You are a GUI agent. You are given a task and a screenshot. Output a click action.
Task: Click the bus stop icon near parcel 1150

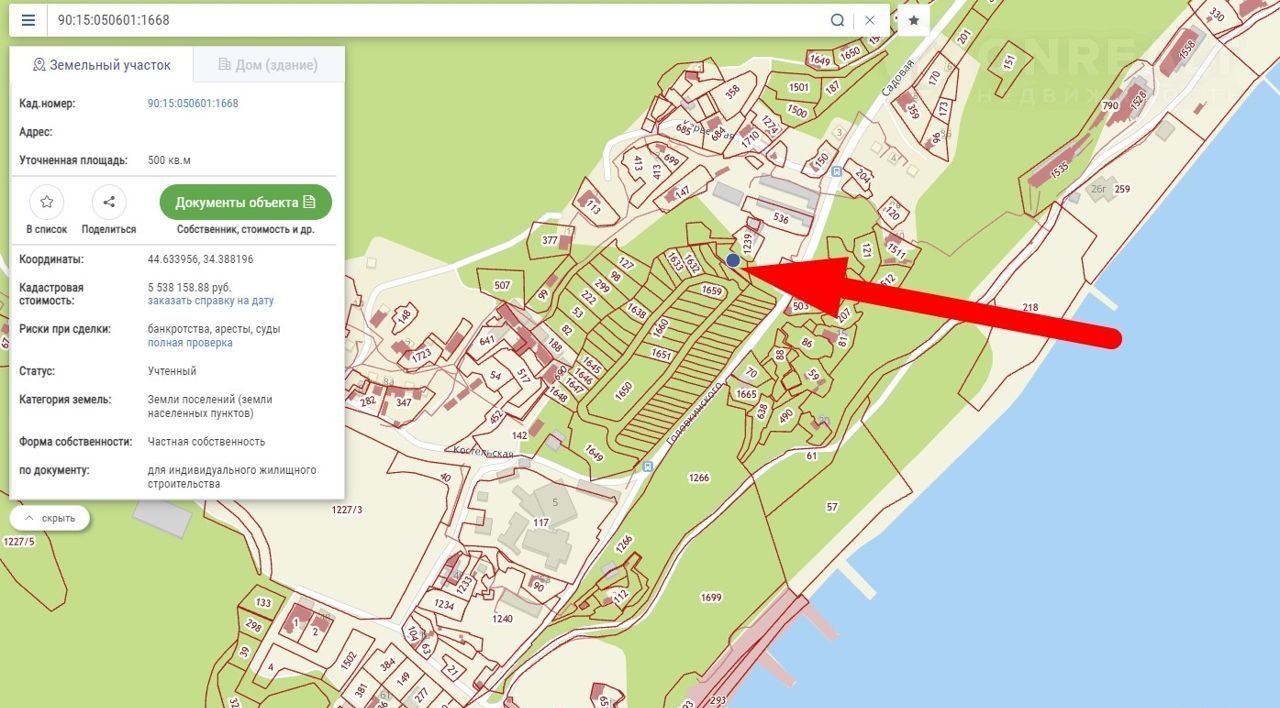835,171
